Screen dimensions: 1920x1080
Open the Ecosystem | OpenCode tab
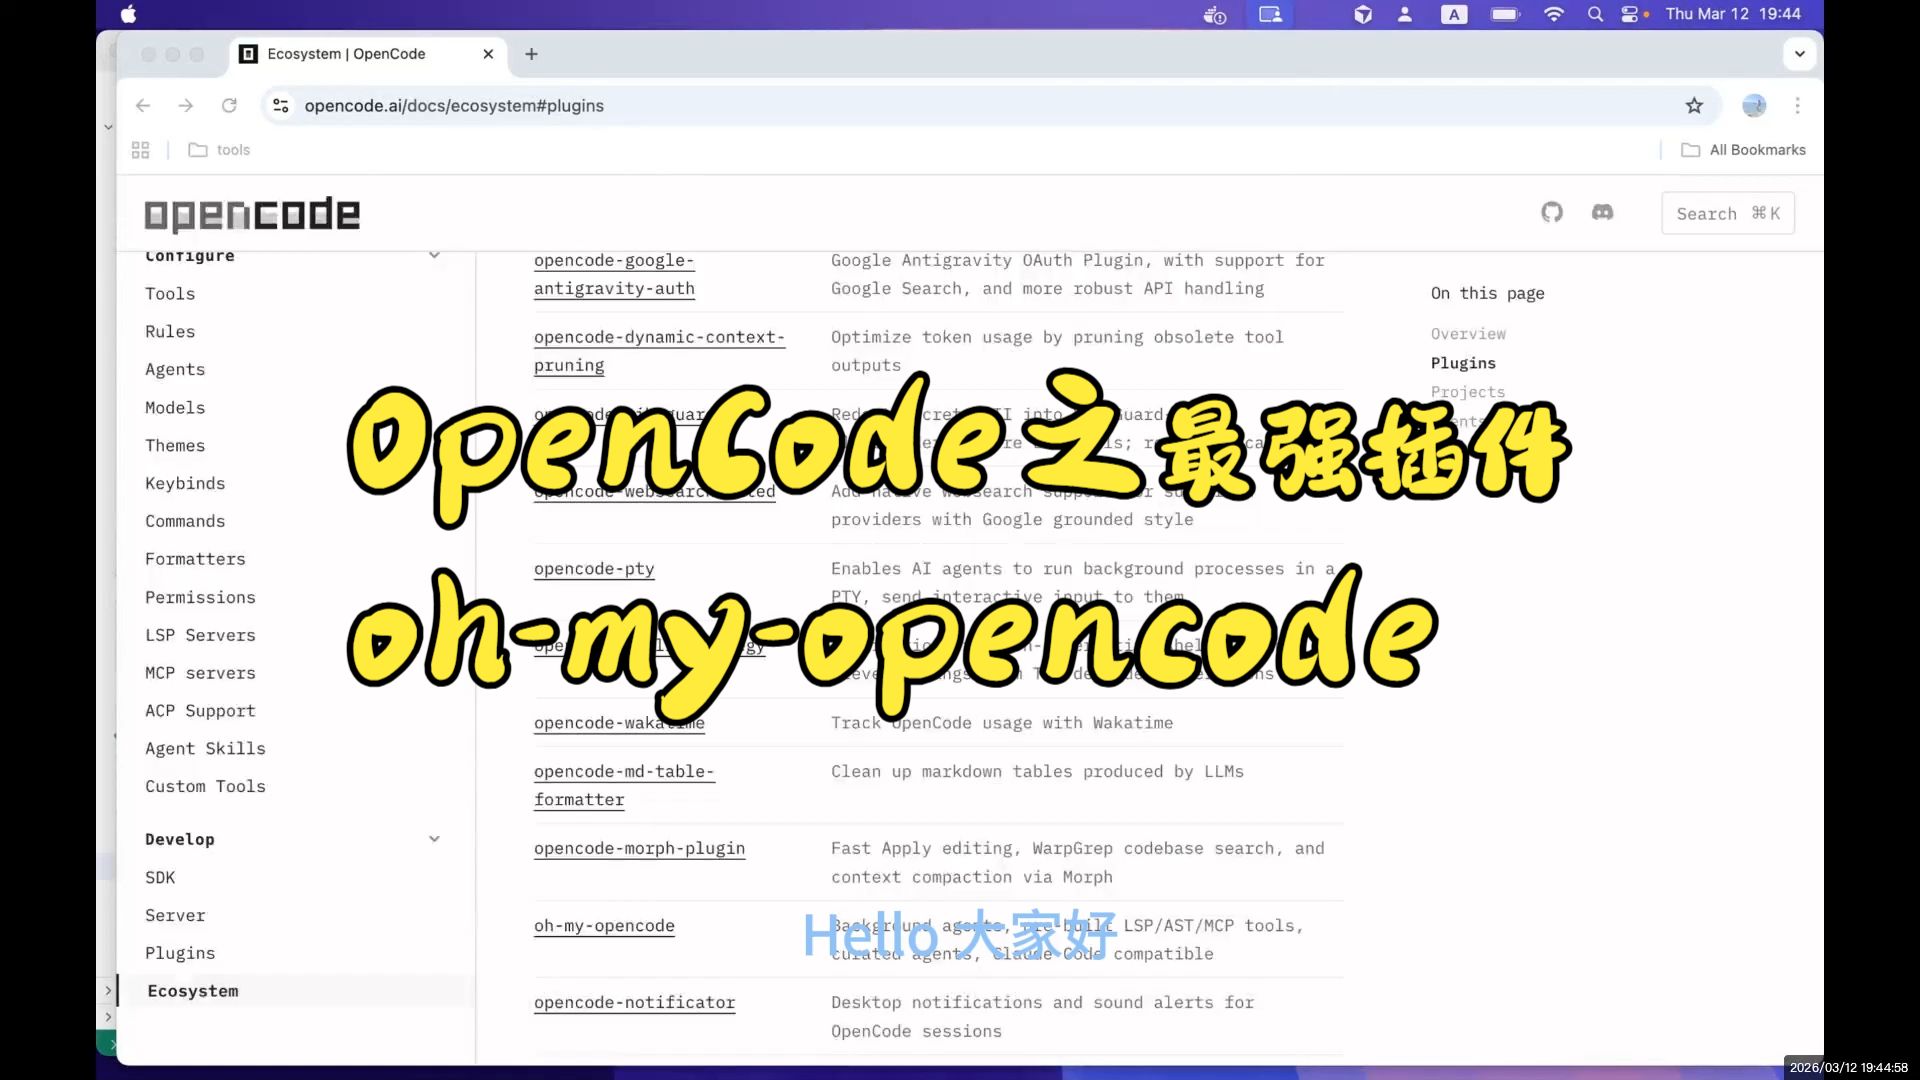[346, 54]
